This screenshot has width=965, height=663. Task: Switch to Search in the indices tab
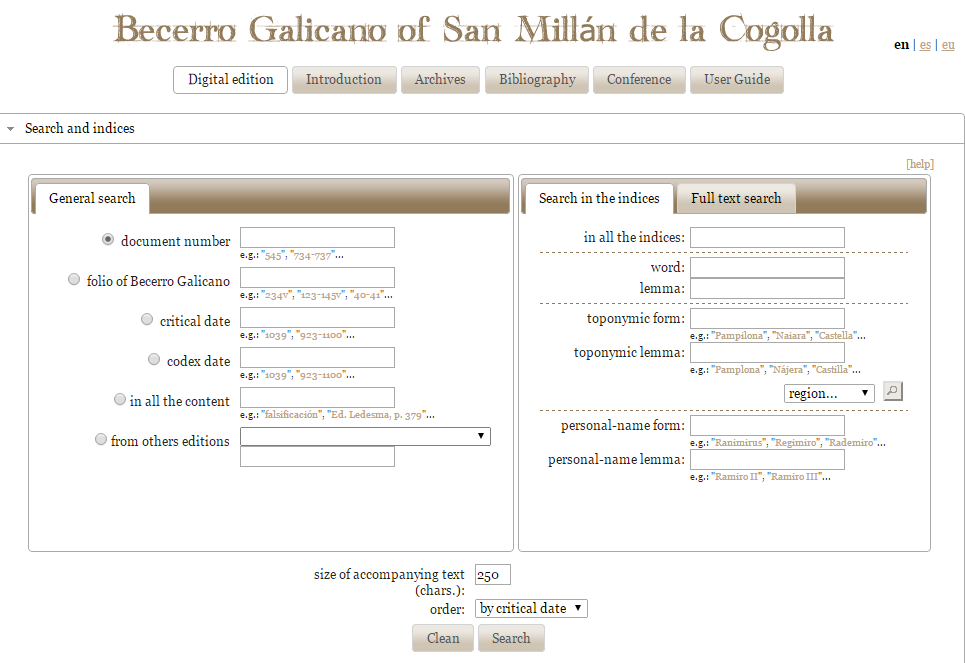tap(599, 198)
